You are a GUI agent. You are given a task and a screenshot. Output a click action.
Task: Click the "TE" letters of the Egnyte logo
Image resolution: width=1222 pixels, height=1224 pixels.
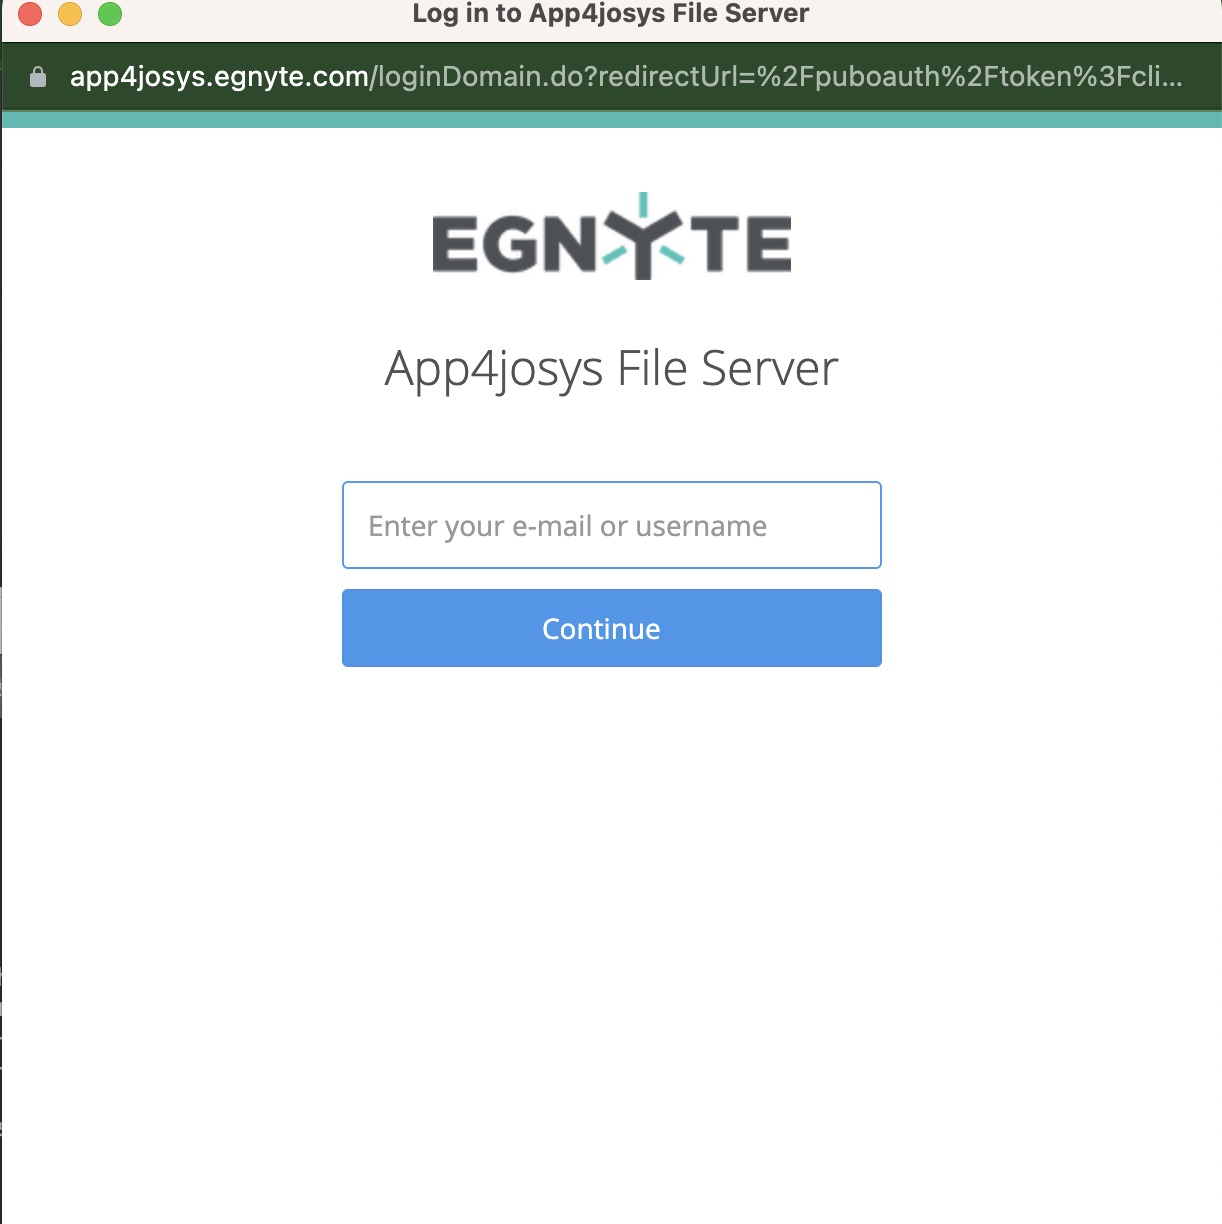point(747,244)
